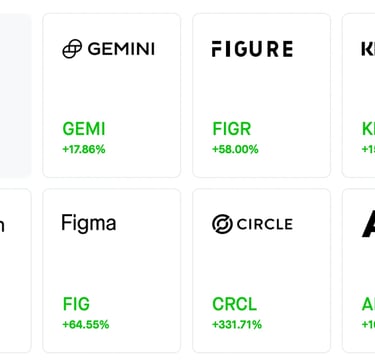Click the Gemini logo icon
Screen dimensions: 375x361
72,49
